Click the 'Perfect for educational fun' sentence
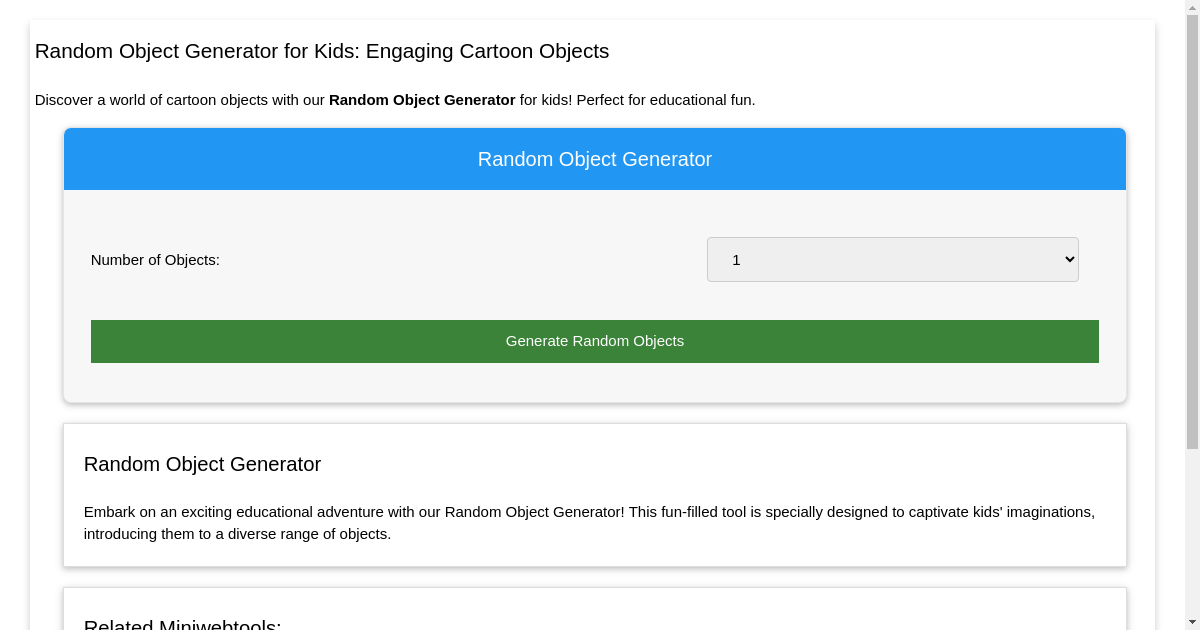Screen dimensions: 1200x630 tap(666, 100)
